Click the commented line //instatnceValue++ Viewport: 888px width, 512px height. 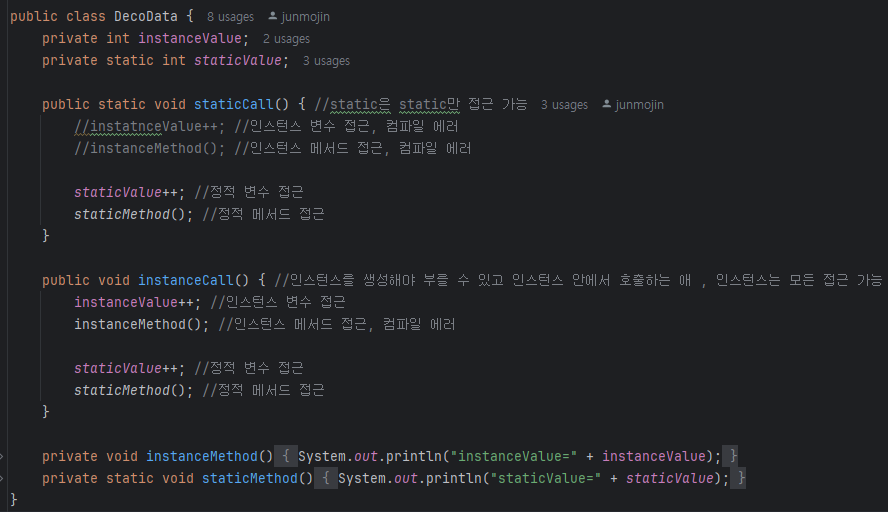(x=149, y=127)
